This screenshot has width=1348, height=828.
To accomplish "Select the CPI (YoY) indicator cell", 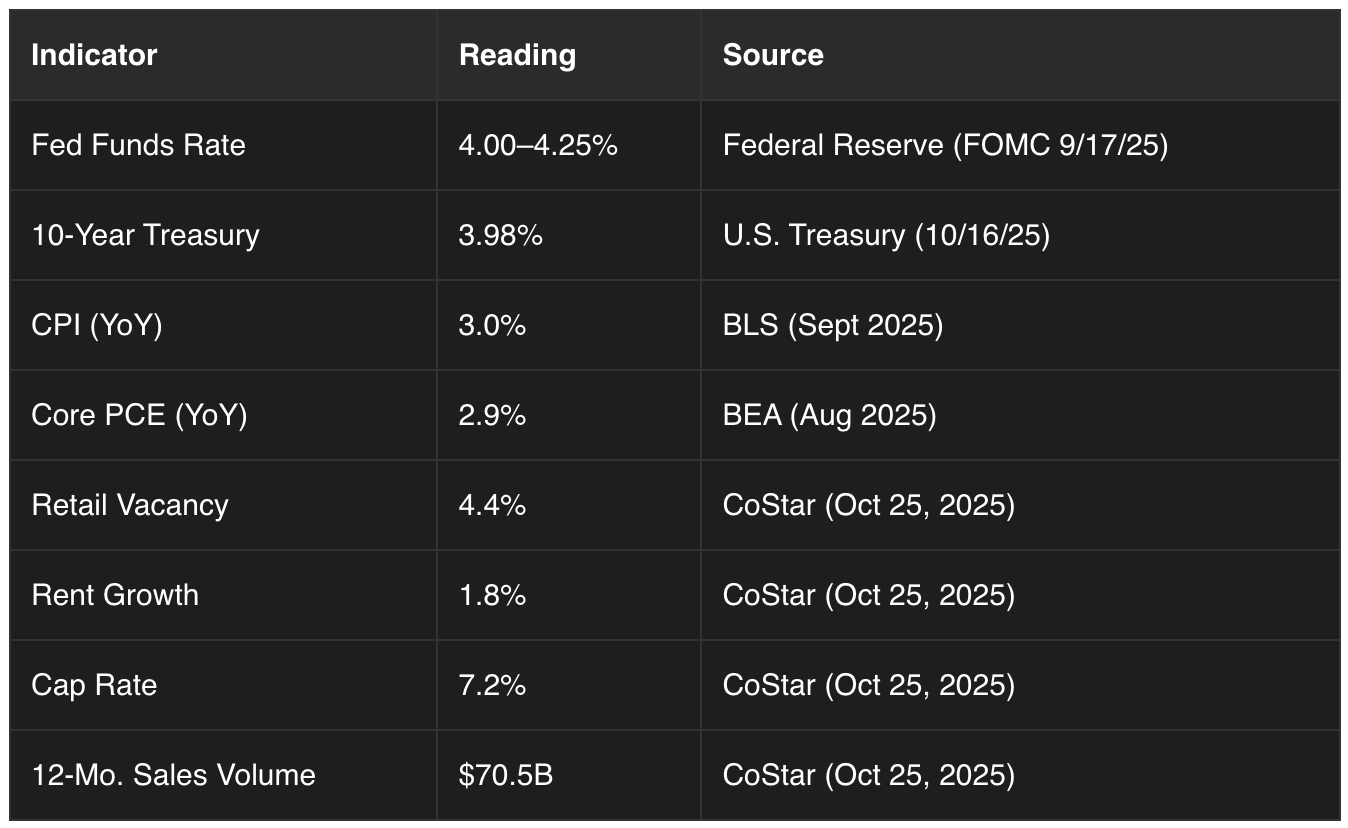I will click(96, 325).
